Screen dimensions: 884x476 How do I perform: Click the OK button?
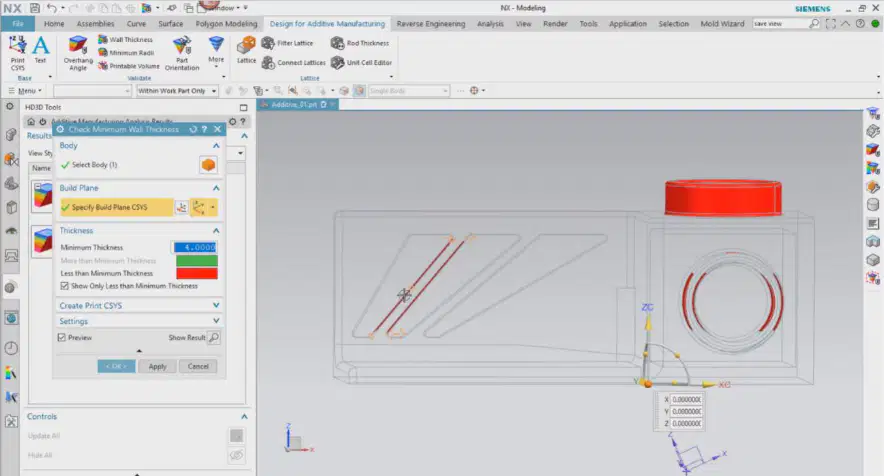(116, 366)
